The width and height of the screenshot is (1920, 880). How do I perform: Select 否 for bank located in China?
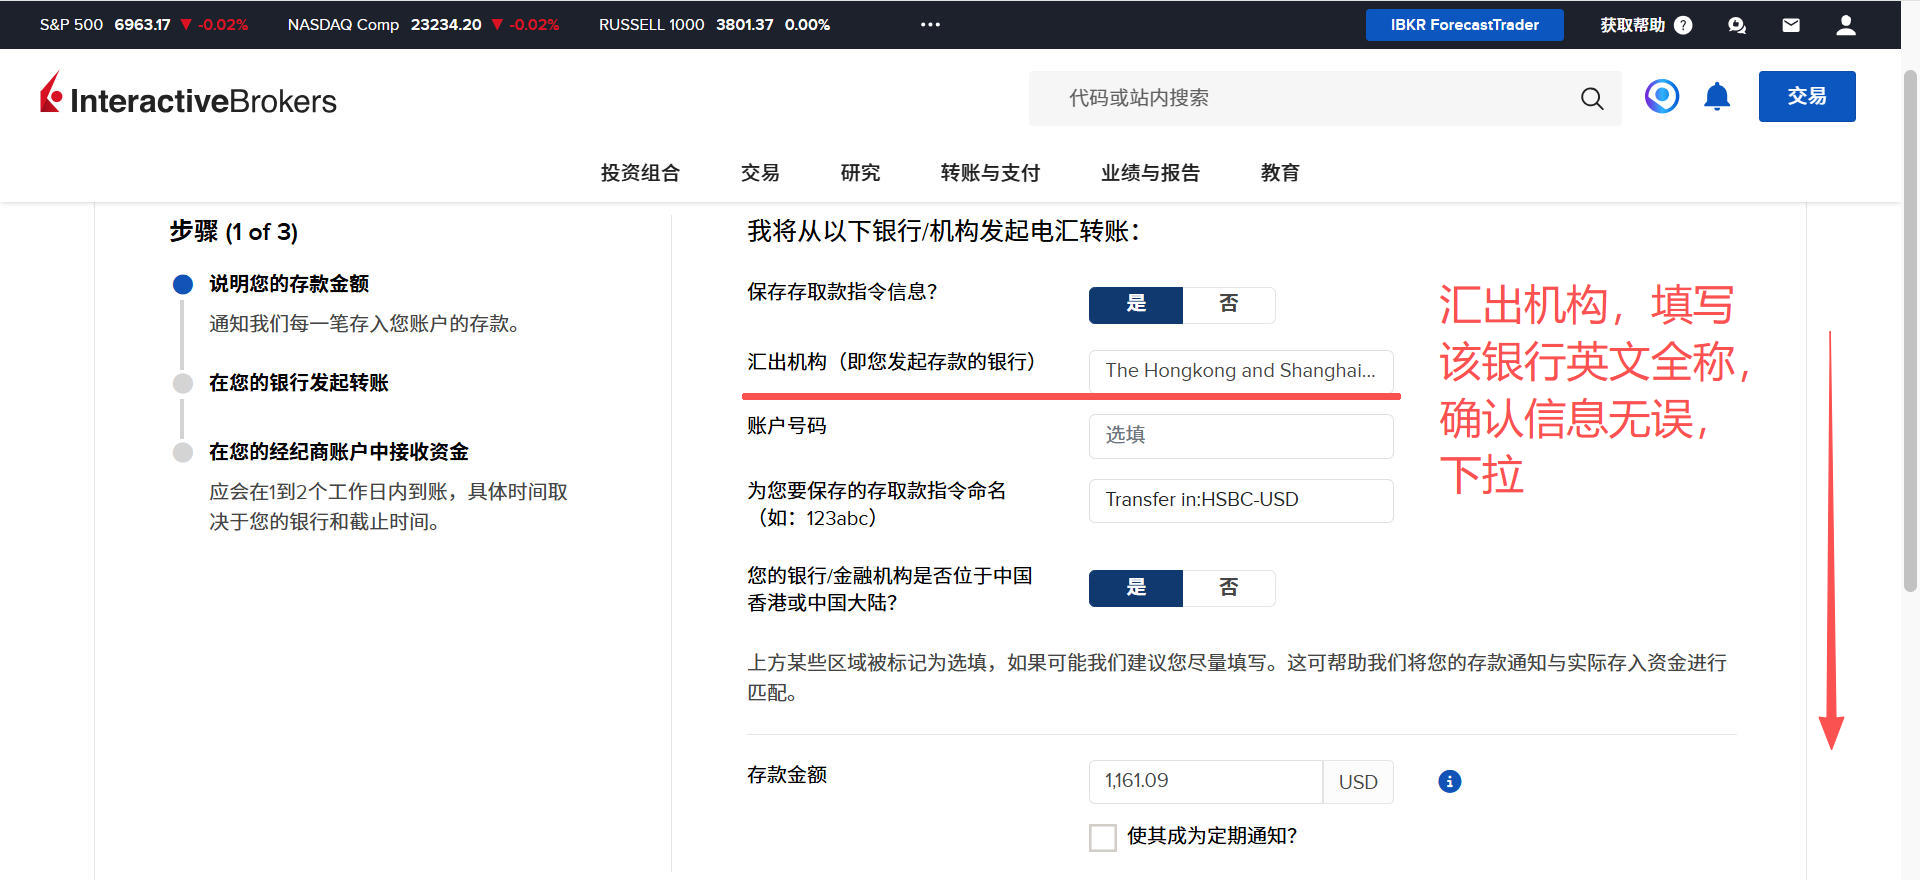[1228, 588]
